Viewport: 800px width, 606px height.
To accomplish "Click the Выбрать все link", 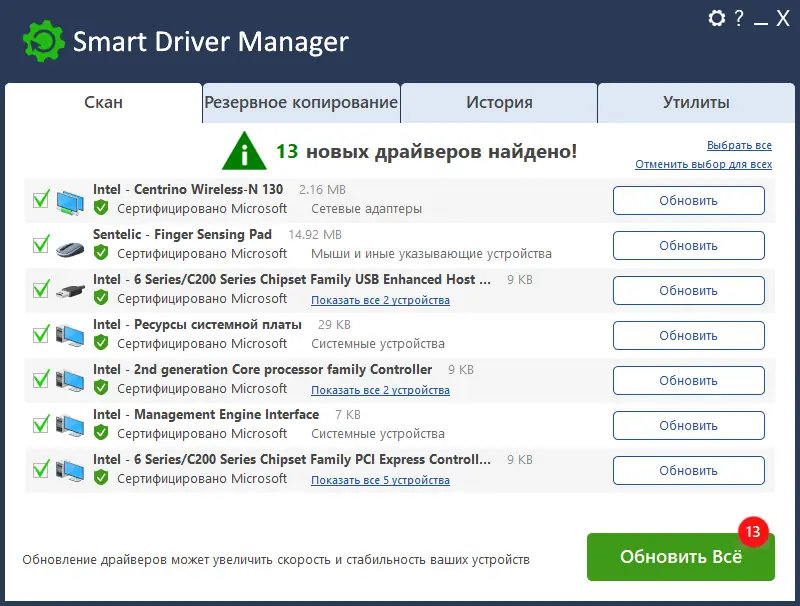I will click(739, 145).
